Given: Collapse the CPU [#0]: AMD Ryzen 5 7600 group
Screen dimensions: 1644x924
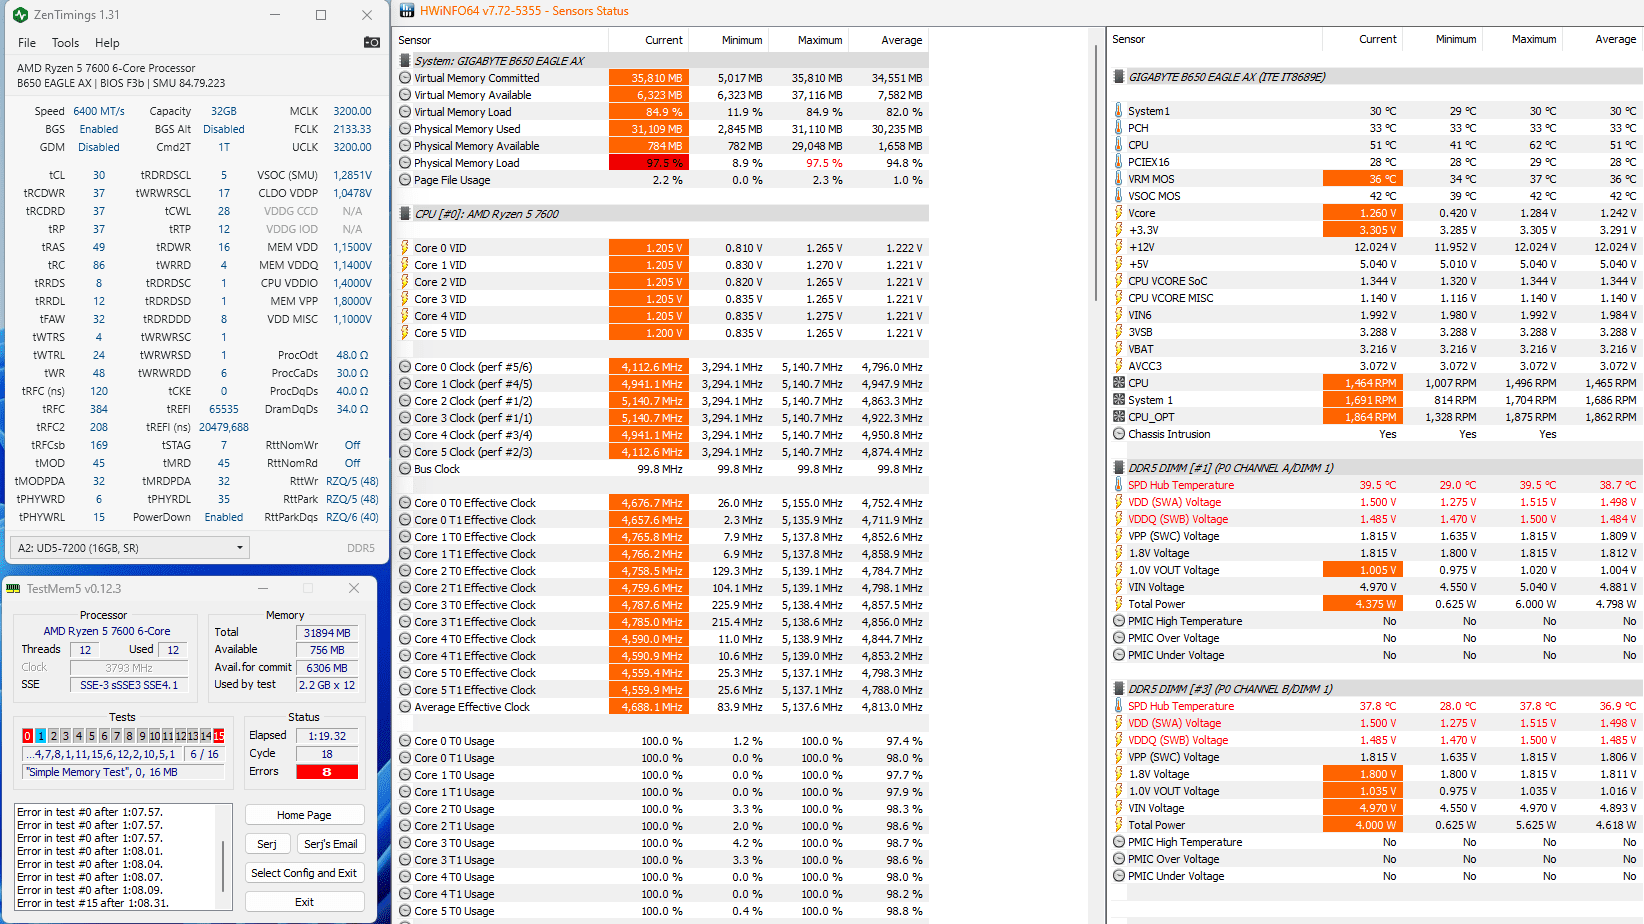Looking at the screenshot, I should (405, 214).
